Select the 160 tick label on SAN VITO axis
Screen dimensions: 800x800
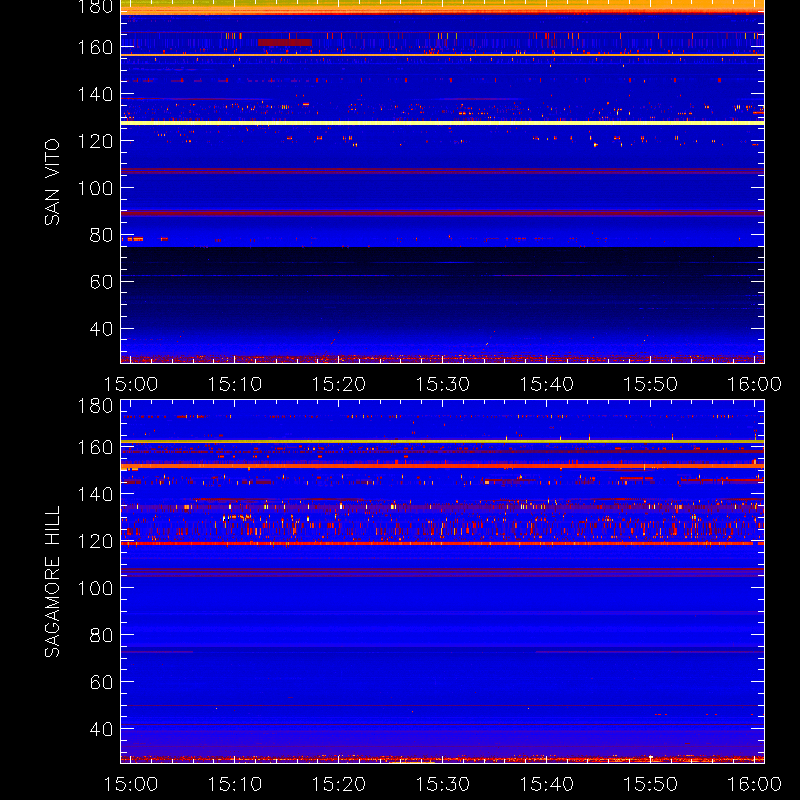click(x=95, y=47)
